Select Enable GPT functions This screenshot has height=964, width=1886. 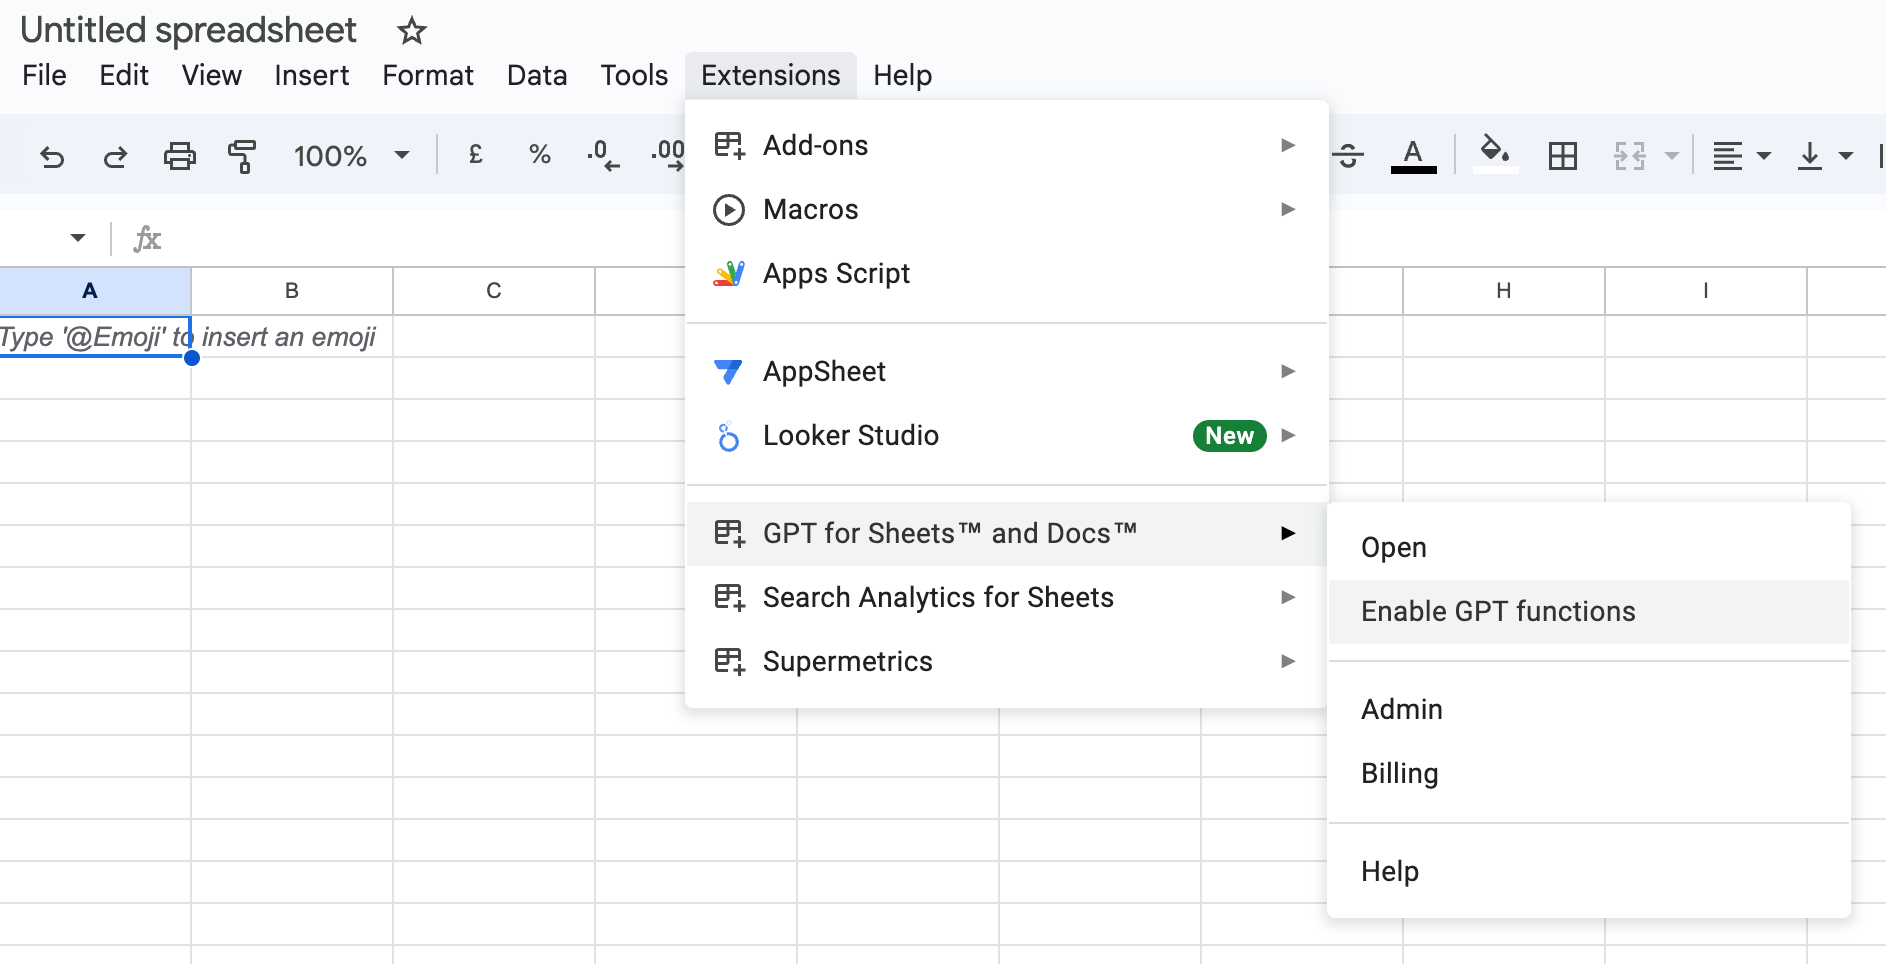tap(1498, 612)
